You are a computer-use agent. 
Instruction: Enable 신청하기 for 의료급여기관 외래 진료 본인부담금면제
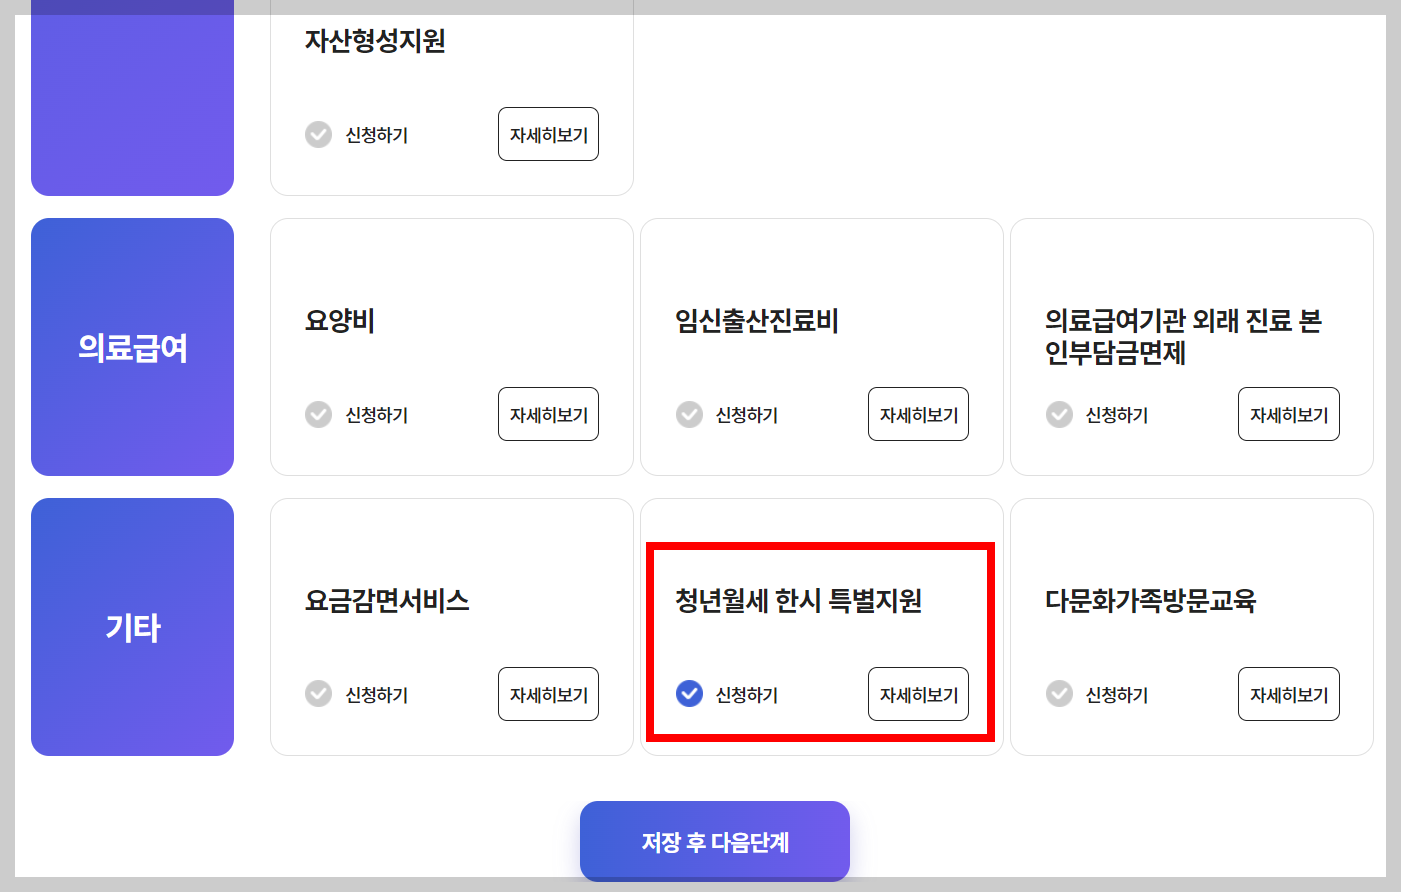1059,414
